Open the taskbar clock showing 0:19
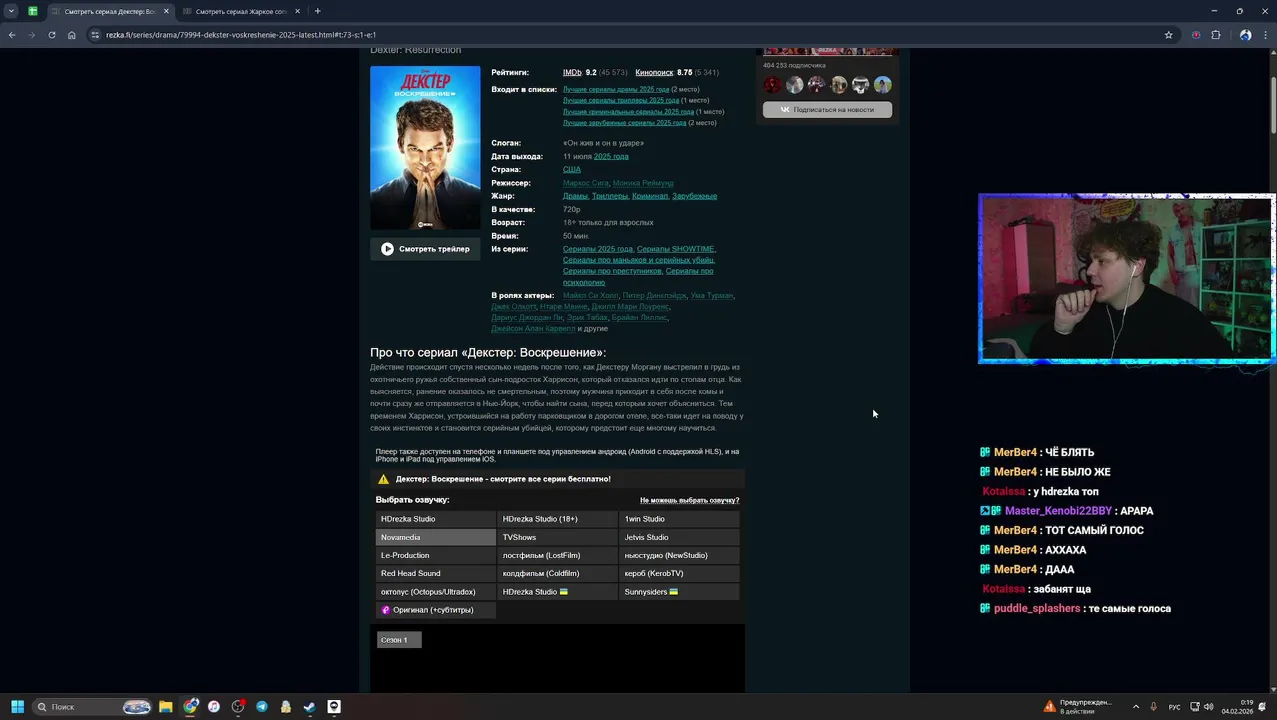Image resolution: width=1277 pixels, height=720 pixels. point(1238,707)
